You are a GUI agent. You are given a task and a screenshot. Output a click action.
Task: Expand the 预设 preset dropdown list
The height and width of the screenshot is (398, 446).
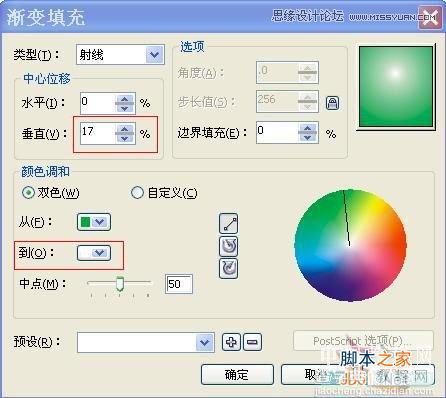click(204, 342)
